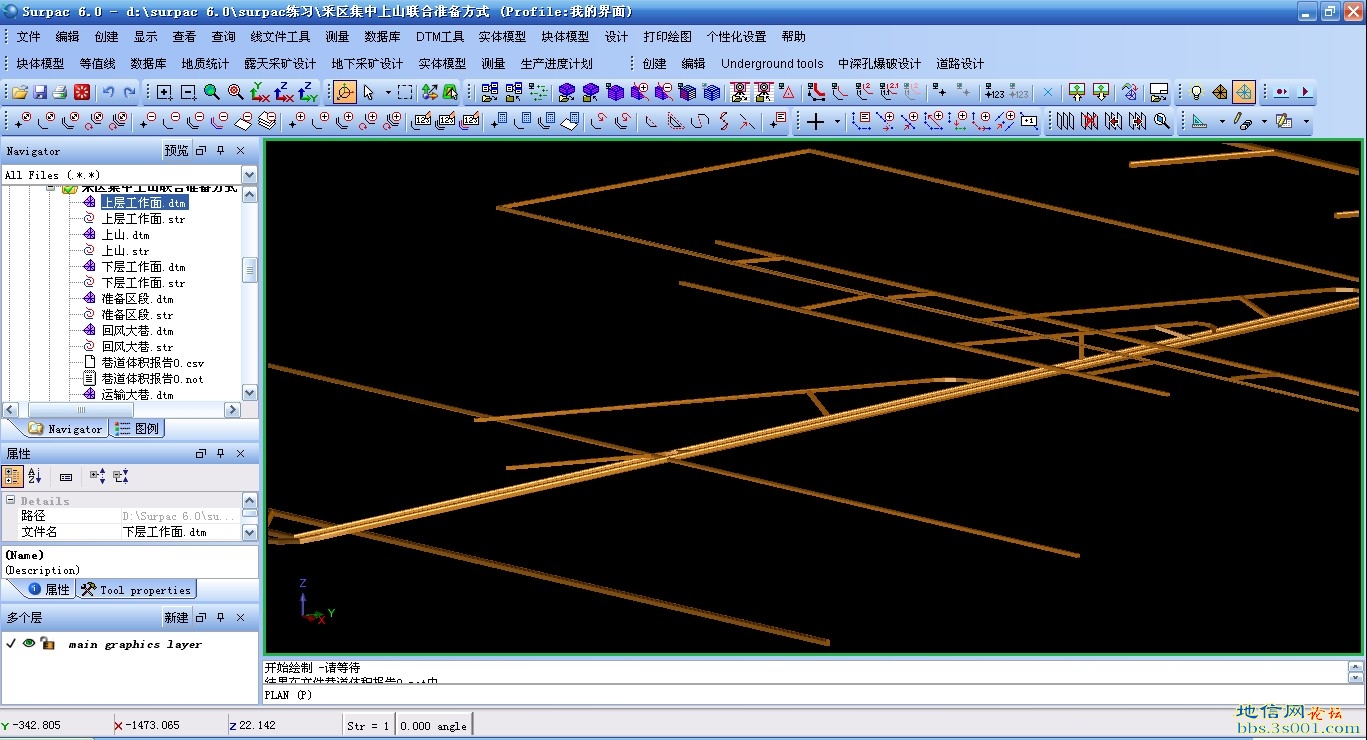Toggle active checkmark of main graphics layer

11,643
